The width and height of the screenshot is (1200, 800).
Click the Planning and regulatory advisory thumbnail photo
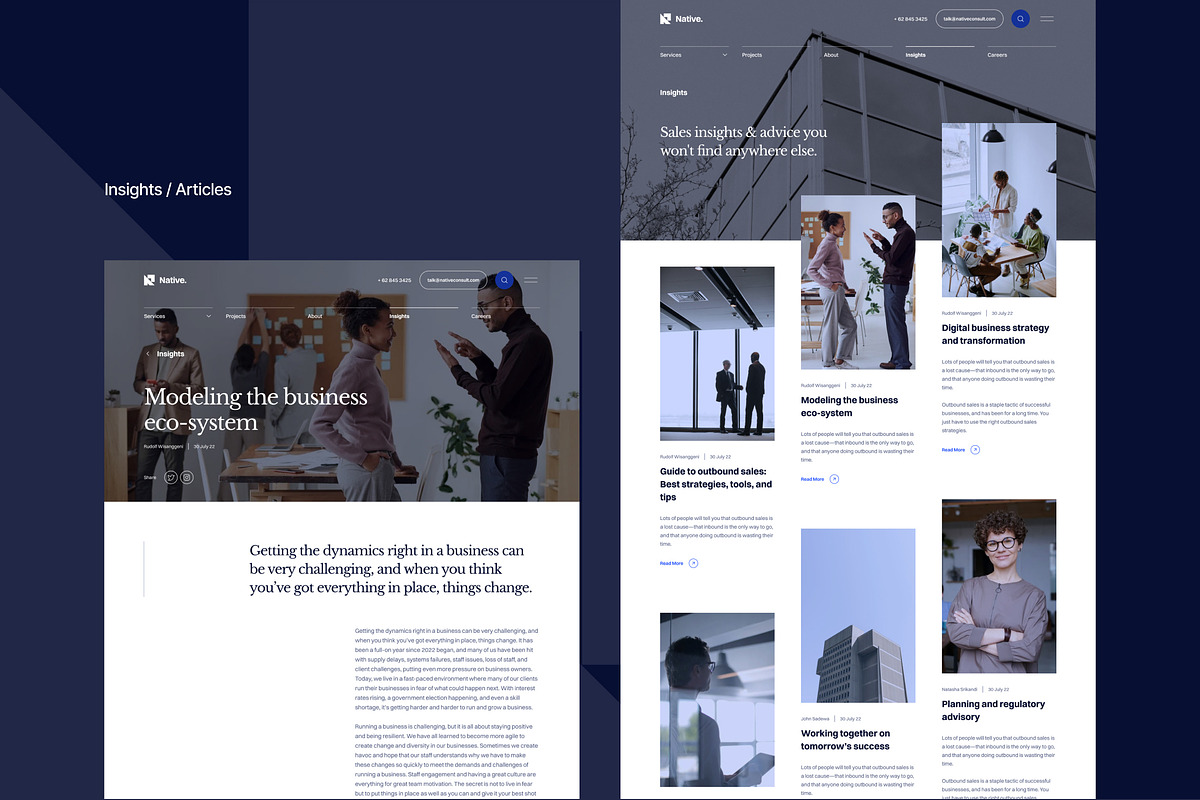[998, 585]
